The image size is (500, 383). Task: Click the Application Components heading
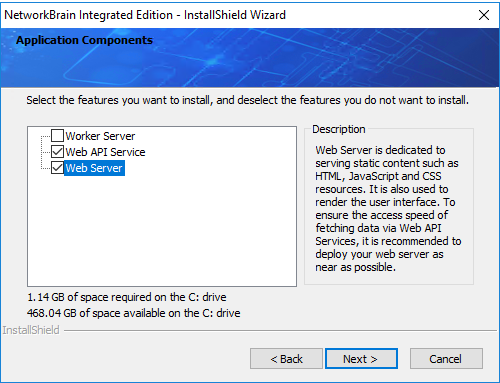click(x=84, y=40)
